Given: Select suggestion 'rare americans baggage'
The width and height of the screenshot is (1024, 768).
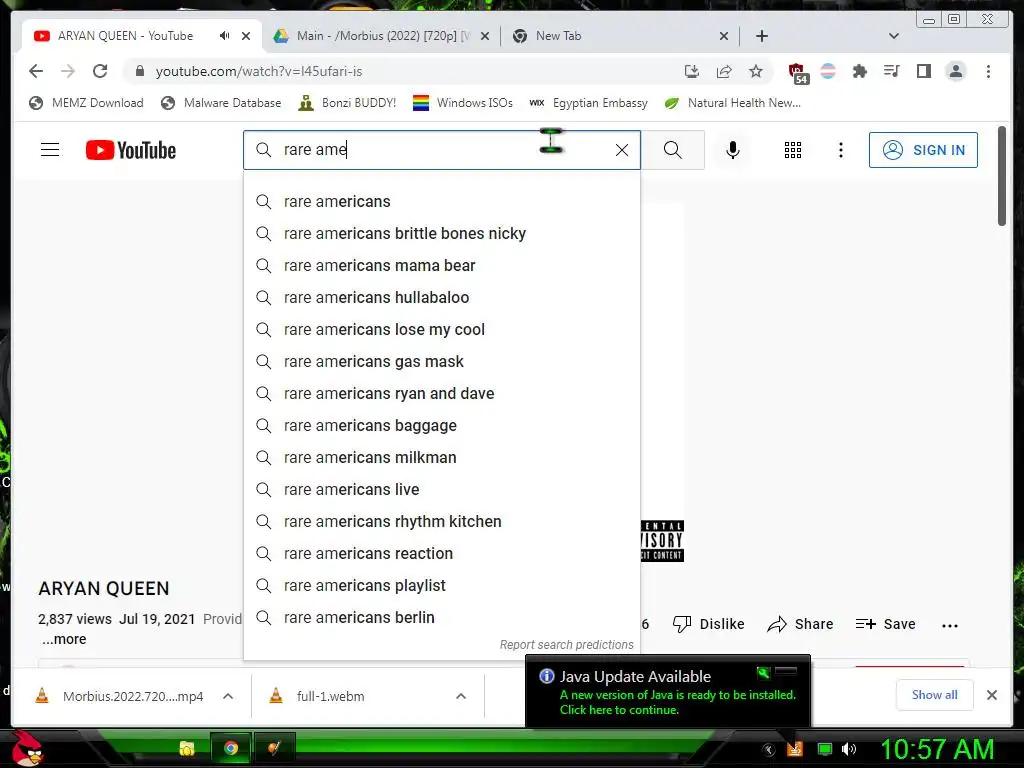Looking at the screenshot, I should click(441, 426).
